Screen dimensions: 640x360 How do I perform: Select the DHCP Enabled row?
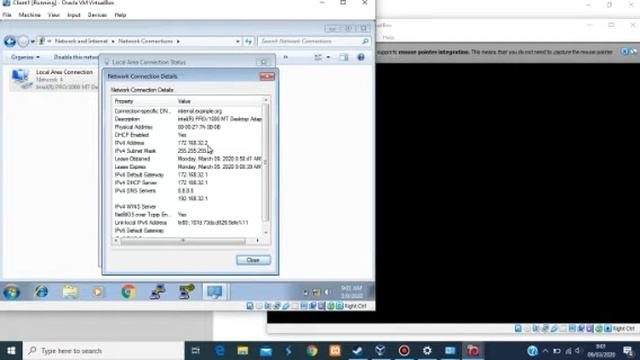pyautogui.click(x=188, y=135)
